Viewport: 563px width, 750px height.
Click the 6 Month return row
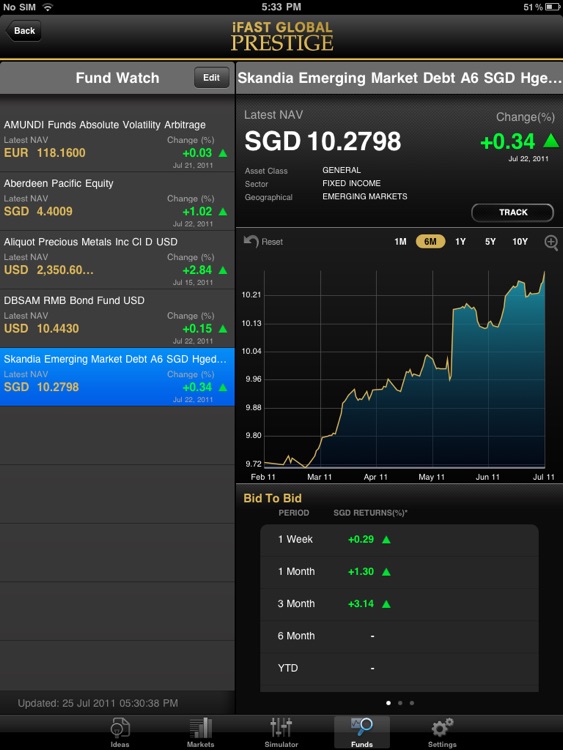(399, 636)
